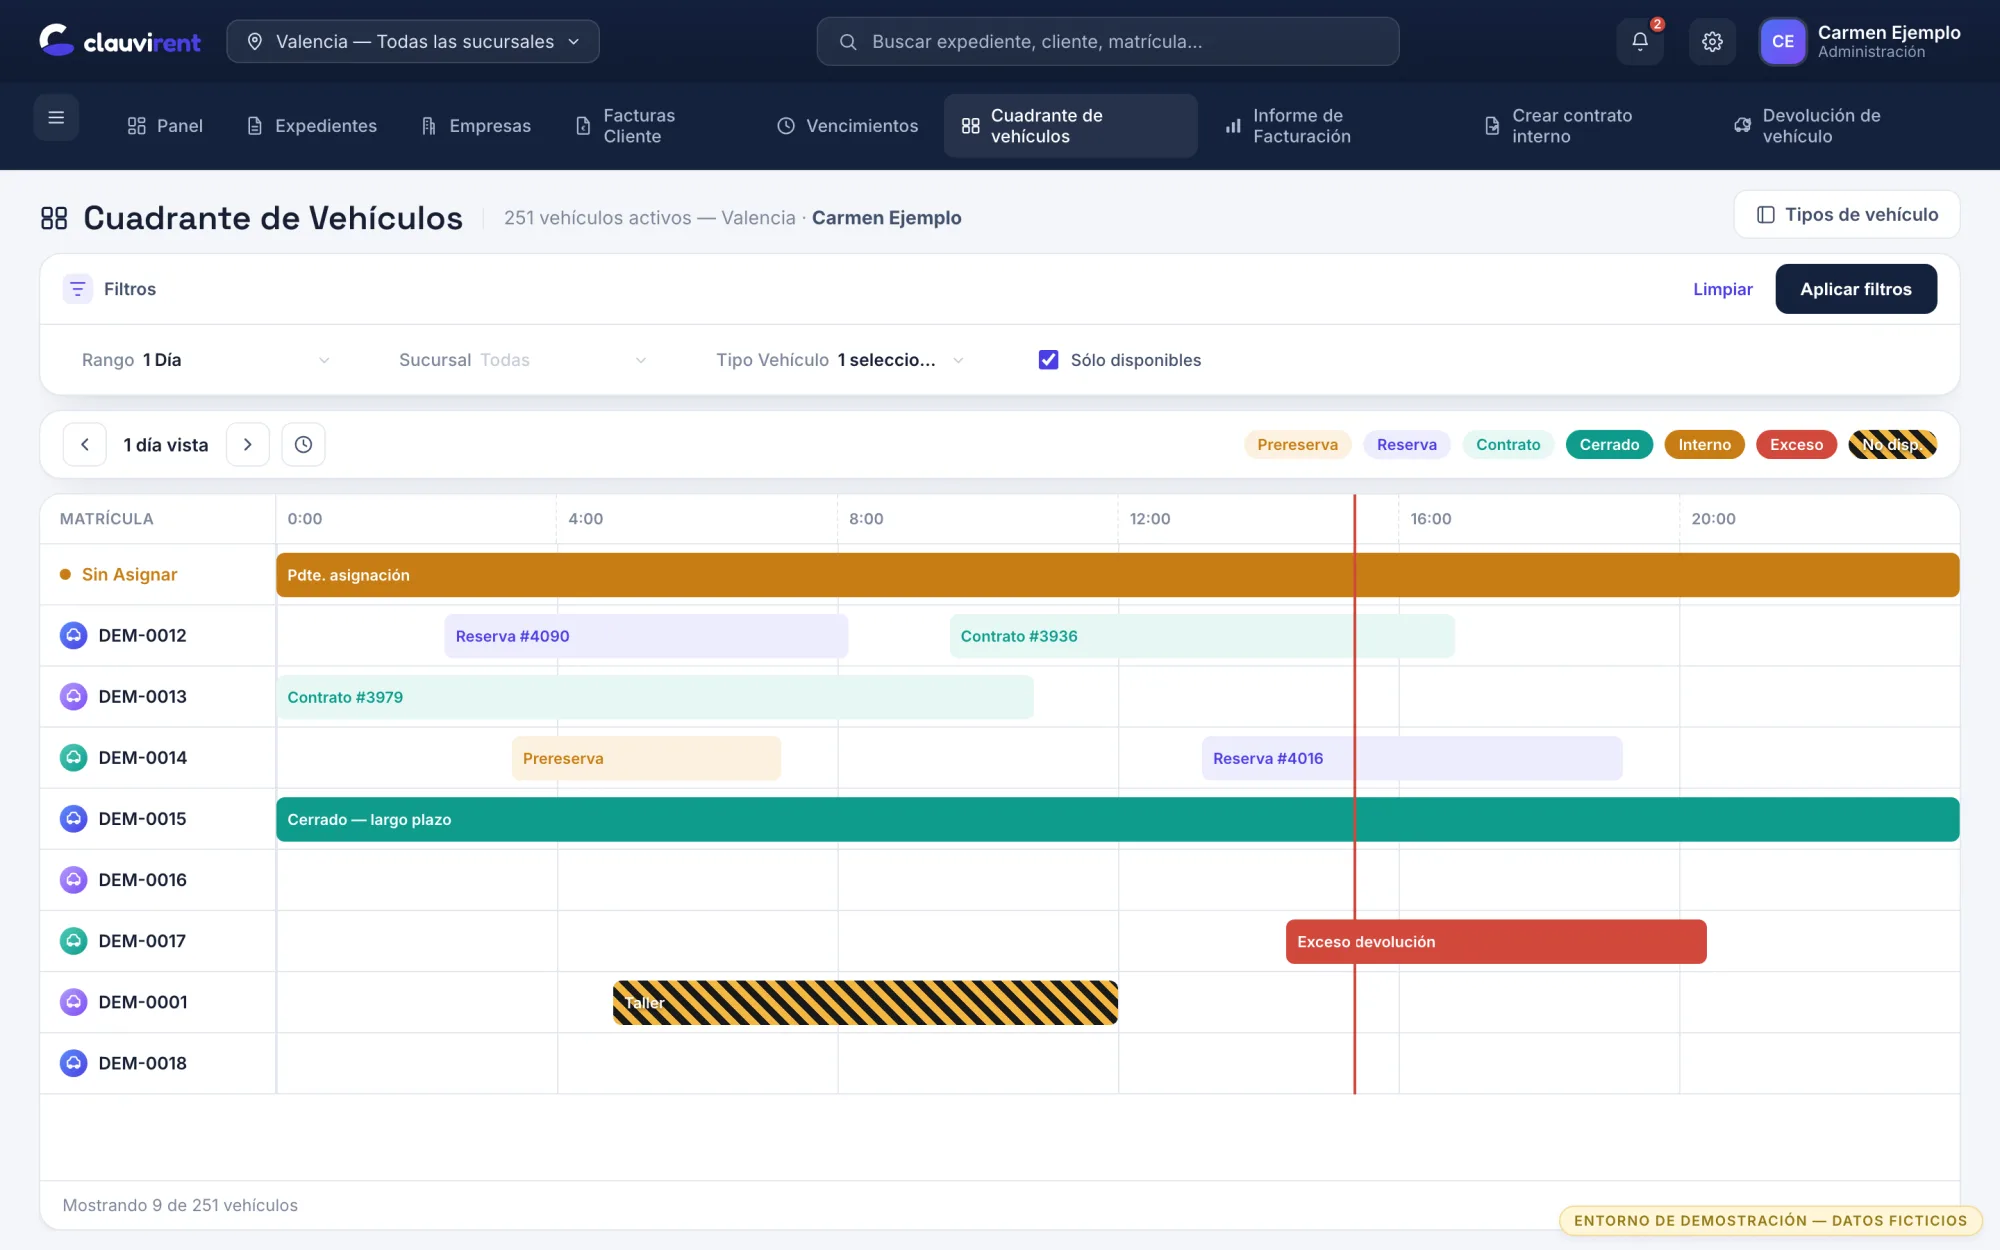
Task: Click the hamburger menu icon
Action: point(56,118)
